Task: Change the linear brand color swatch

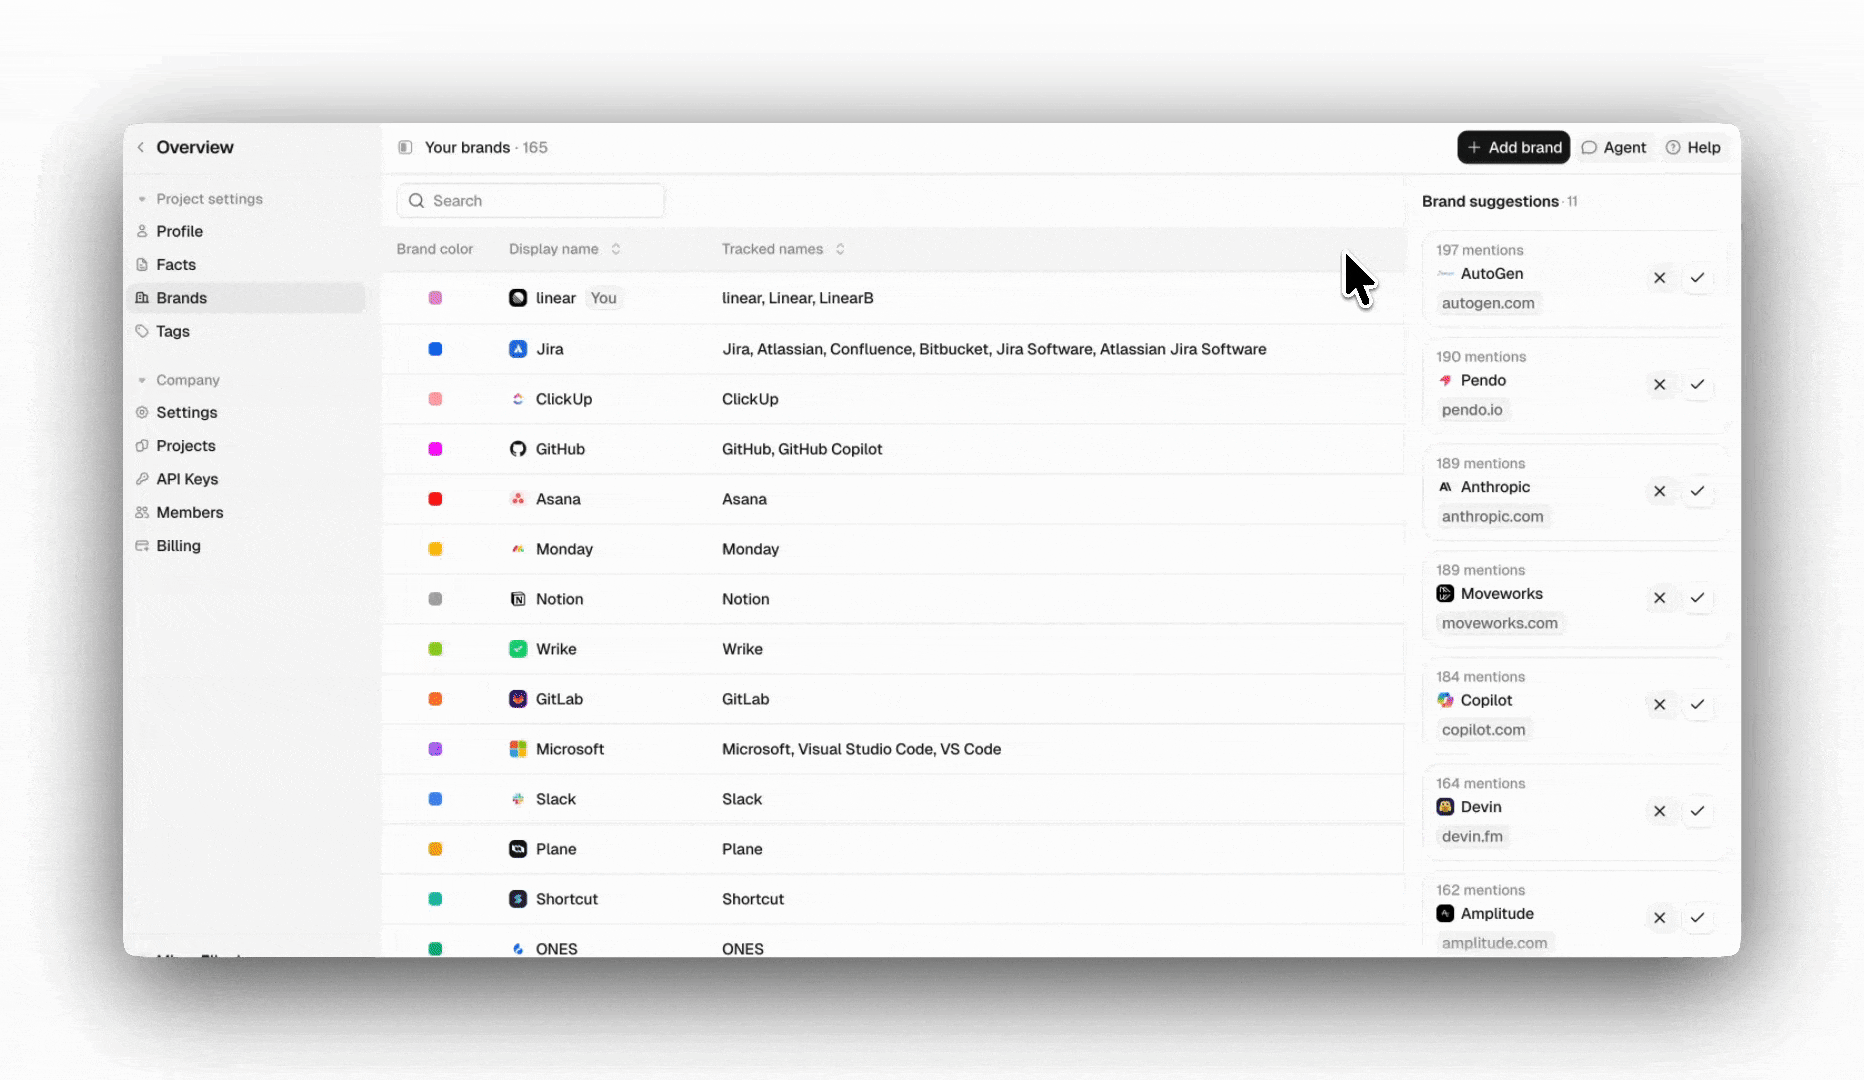Action: coord(435,298)
